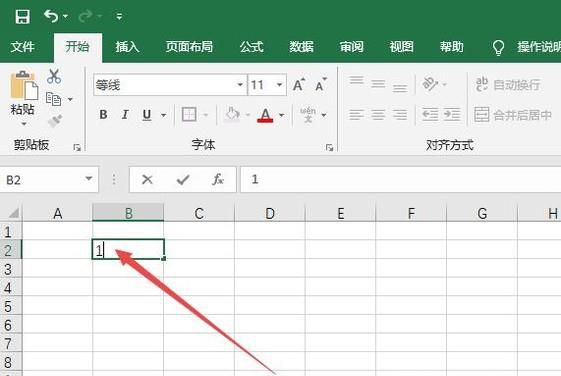Screen dimensions: 561x376
Task: Click the Orientation text angle icon
Action: [430, 84]
